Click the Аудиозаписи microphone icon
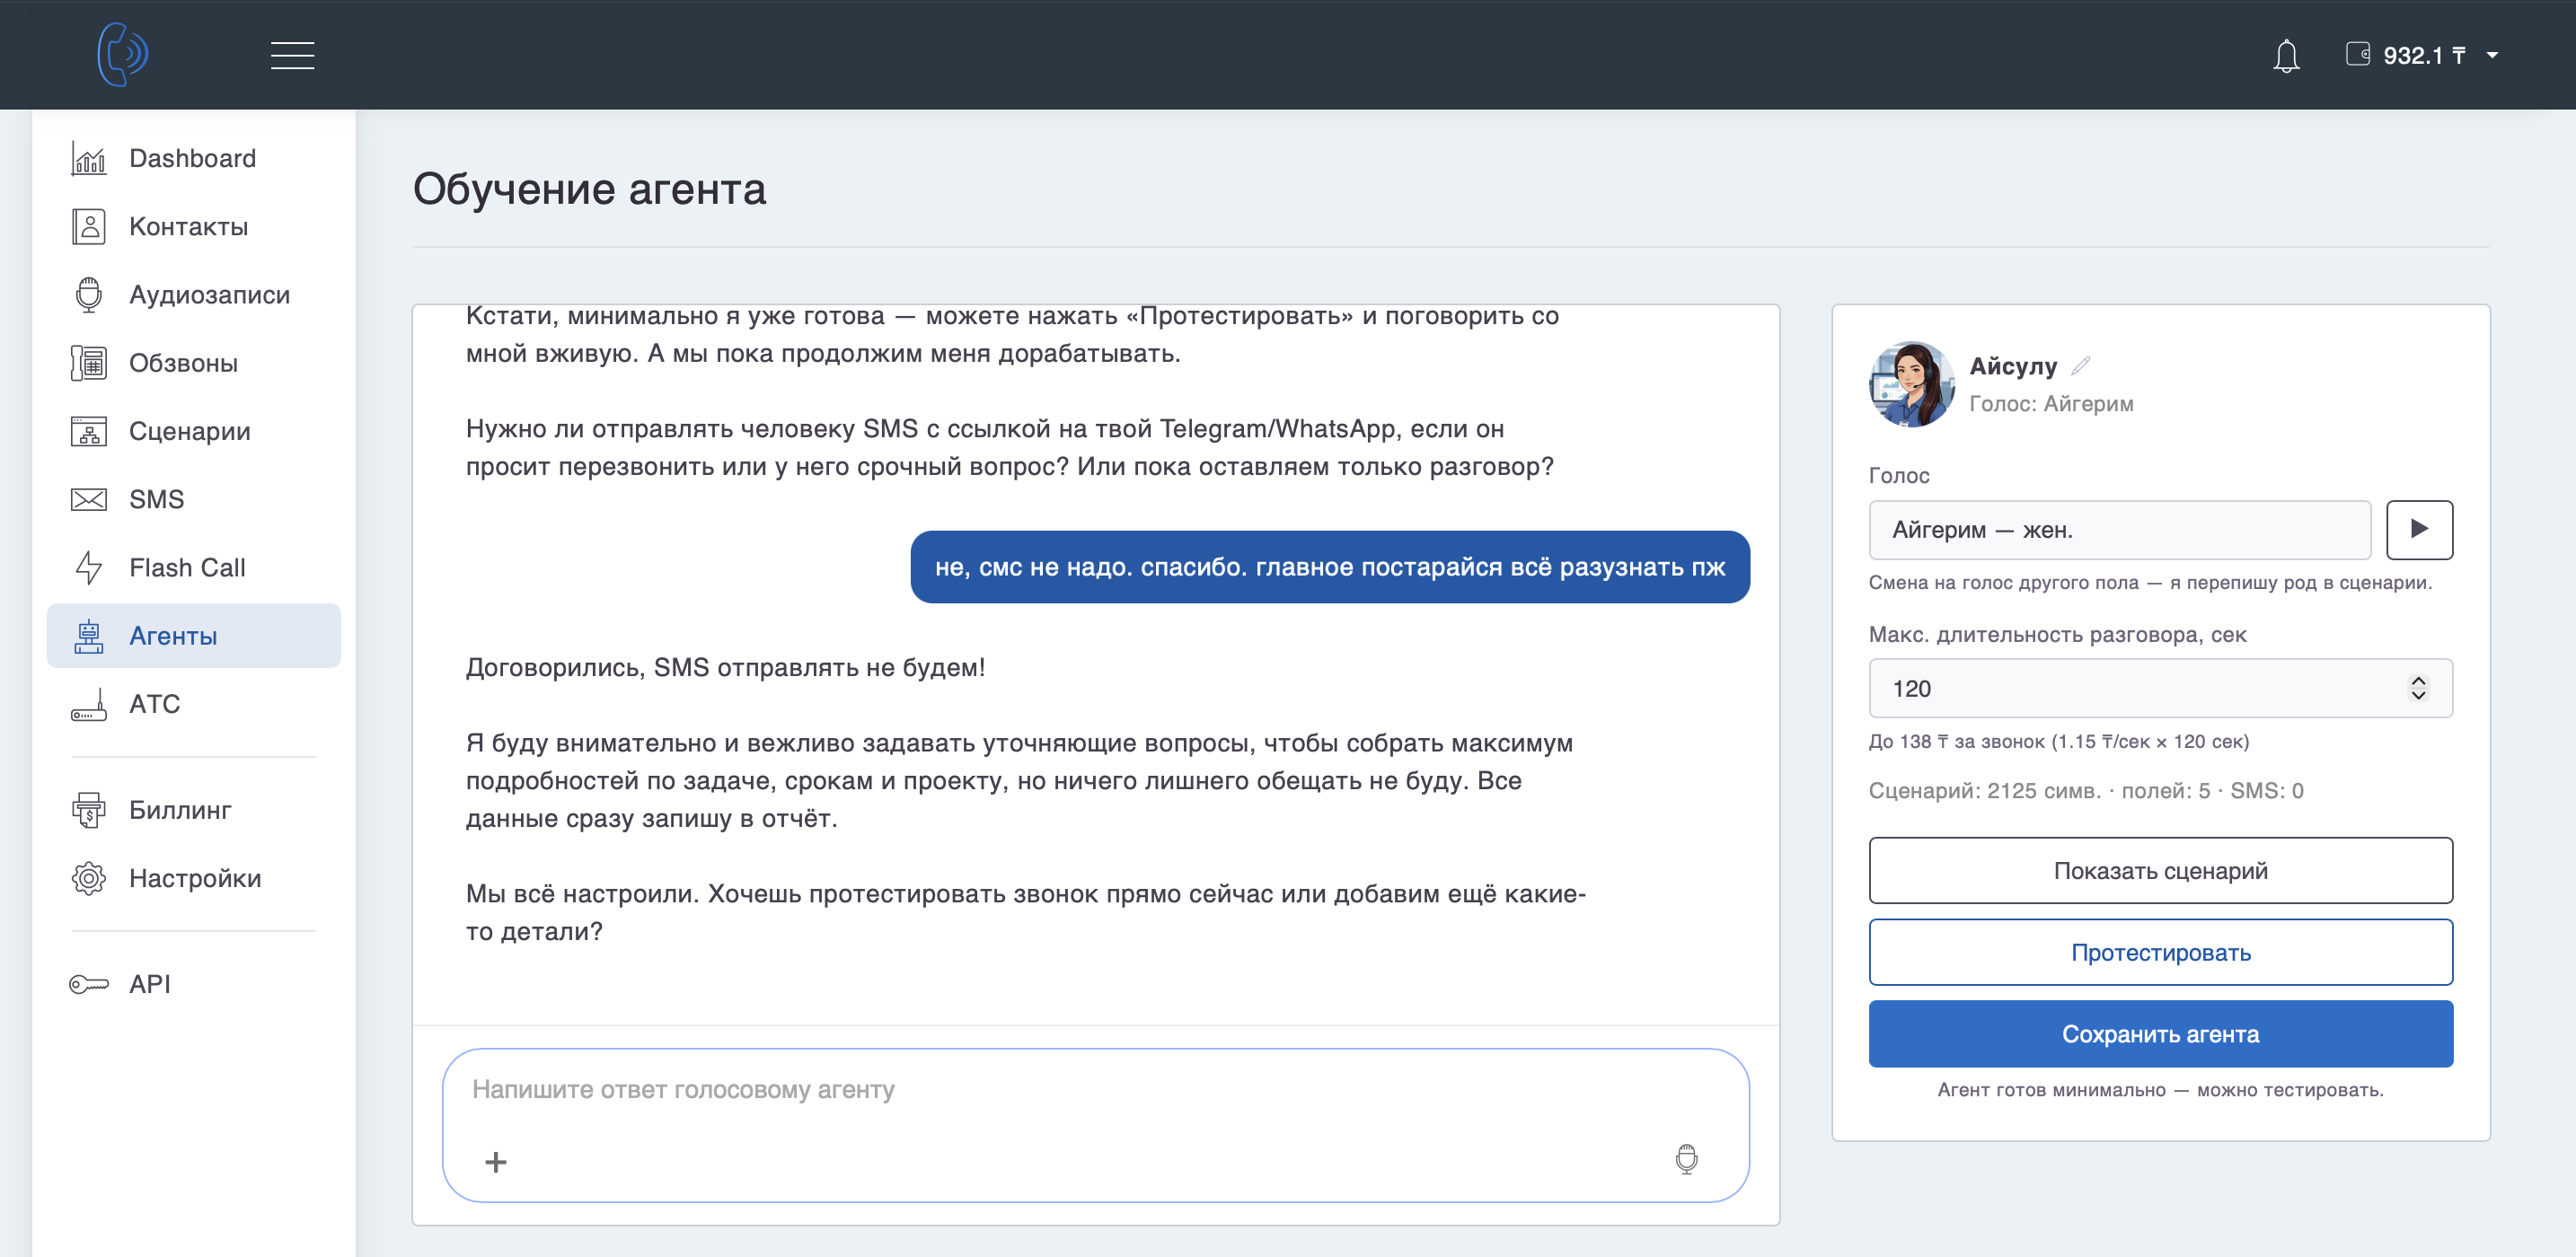 point(89,295)
